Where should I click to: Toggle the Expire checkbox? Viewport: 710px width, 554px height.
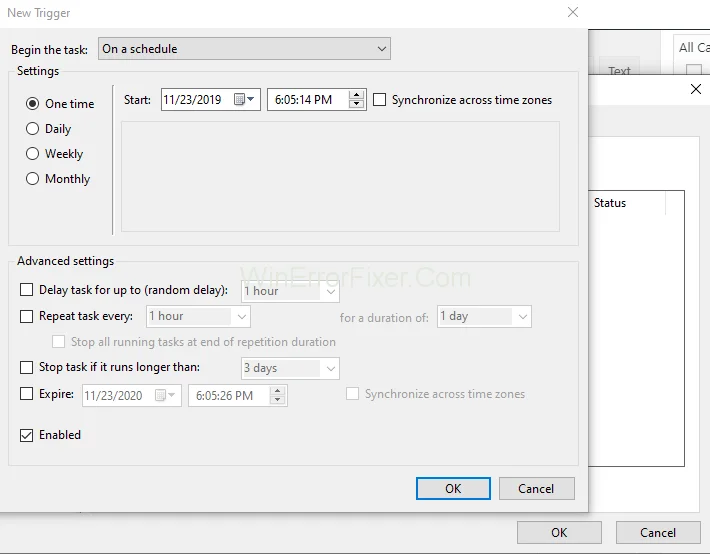click(x=27, y=395)
